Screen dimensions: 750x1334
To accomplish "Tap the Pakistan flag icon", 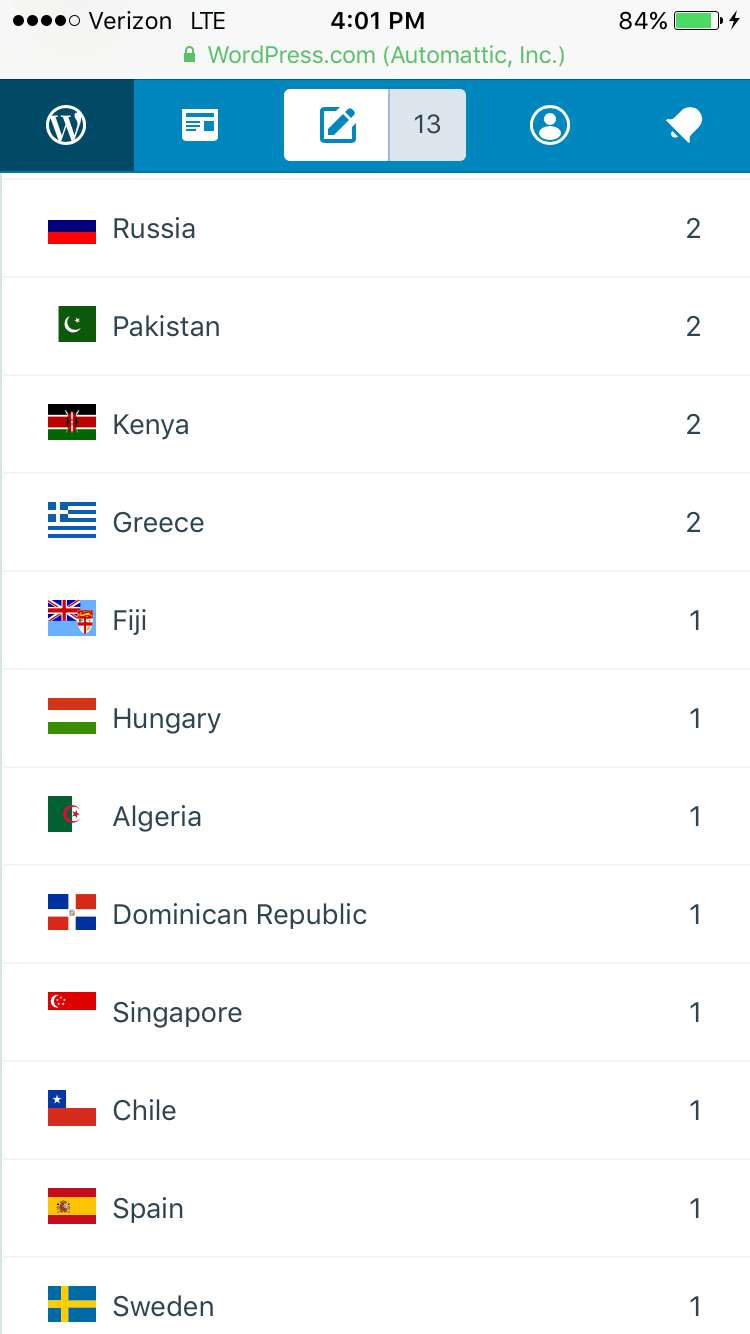I will pos(76,325).
